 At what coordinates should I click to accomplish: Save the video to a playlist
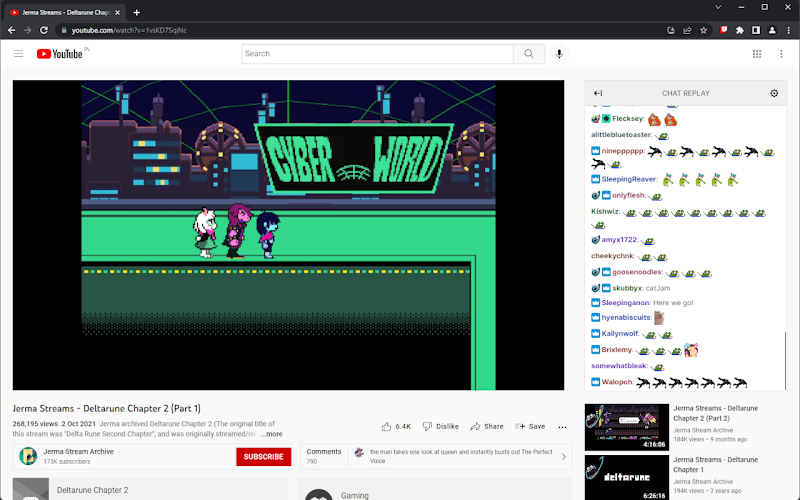530,426
